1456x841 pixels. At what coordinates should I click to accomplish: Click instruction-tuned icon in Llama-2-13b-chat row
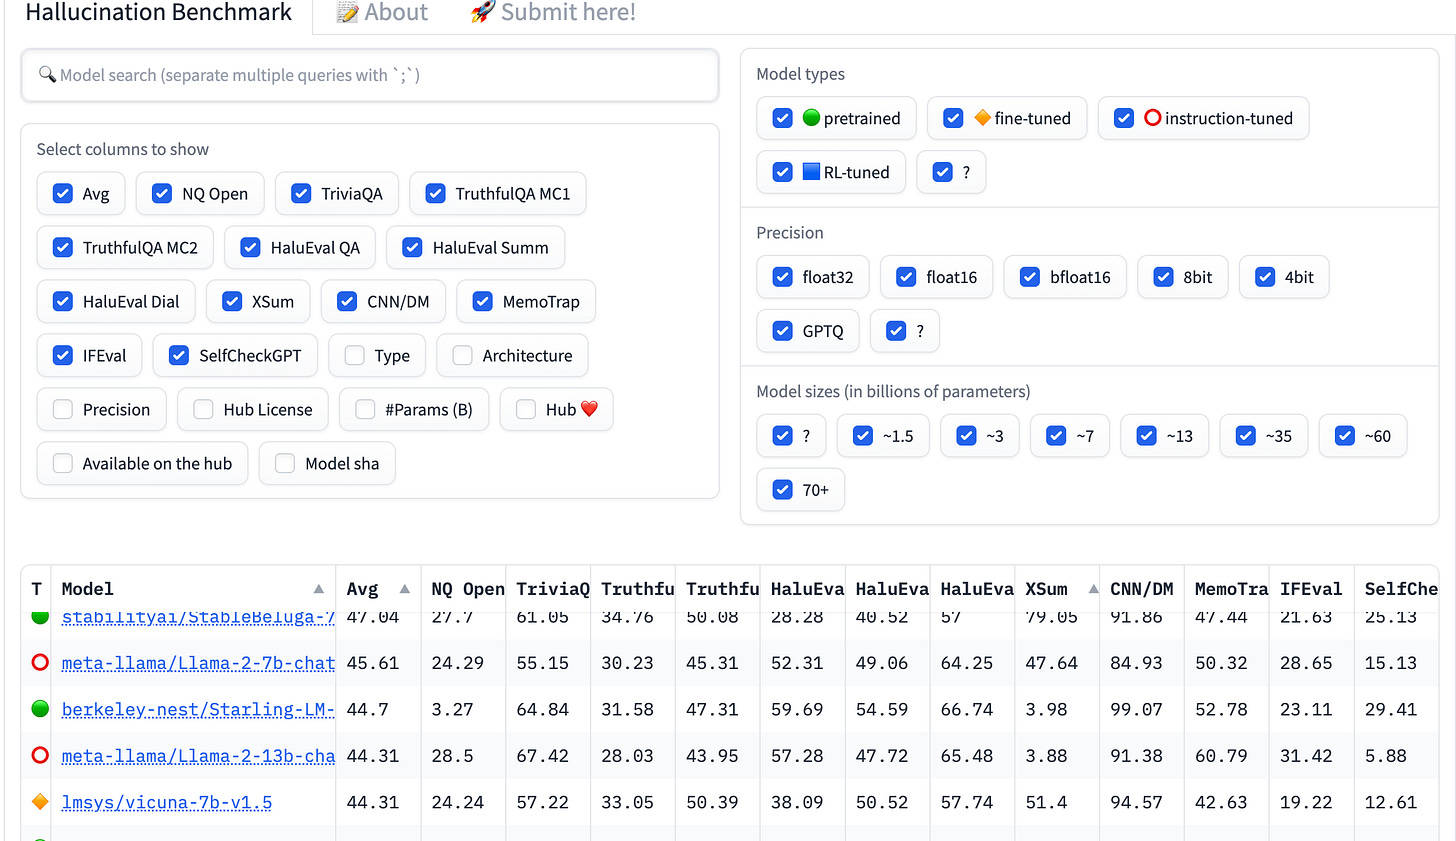click(40, 755)
